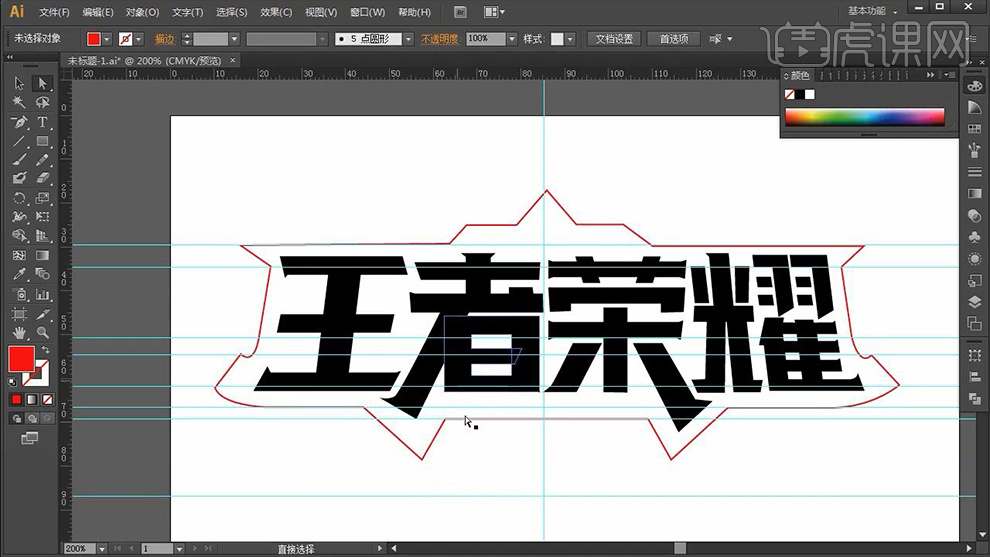Viewport: 990px width, 557px height.
Task: Enable Draw Behind mode
Action: 32,418
